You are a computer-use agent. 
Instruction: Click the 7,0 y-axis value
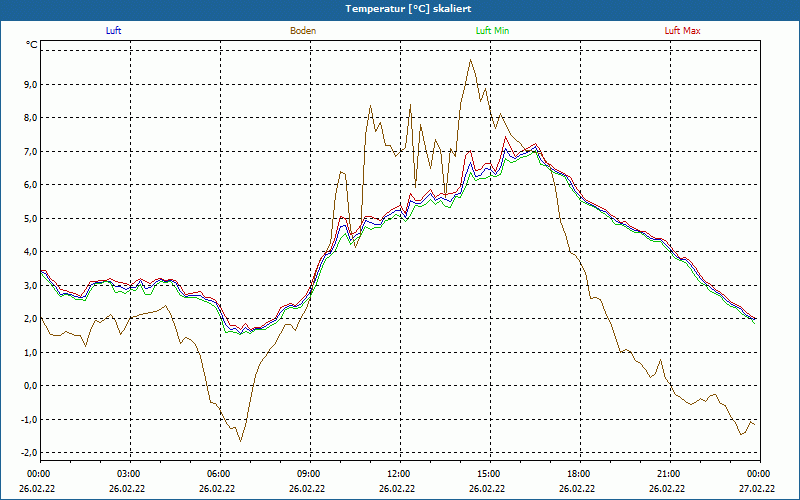click(31, 152)
